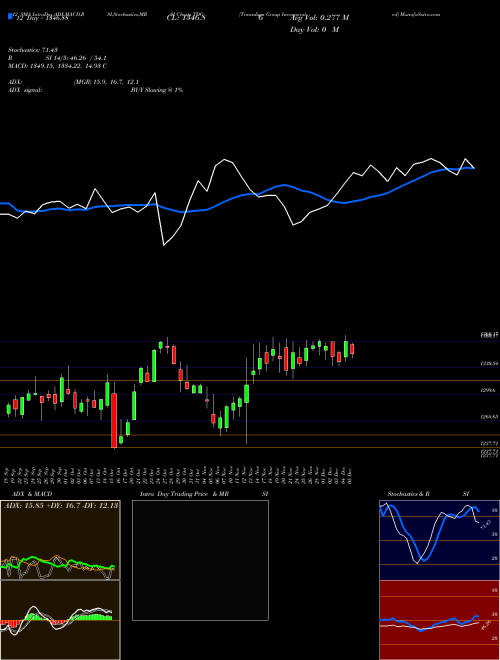This screenshot has height=660, width=500.
Task: Click the 'MACD: 1349.15, 1334.22, 14.93 C' line
Action: (x=57, y=66)
